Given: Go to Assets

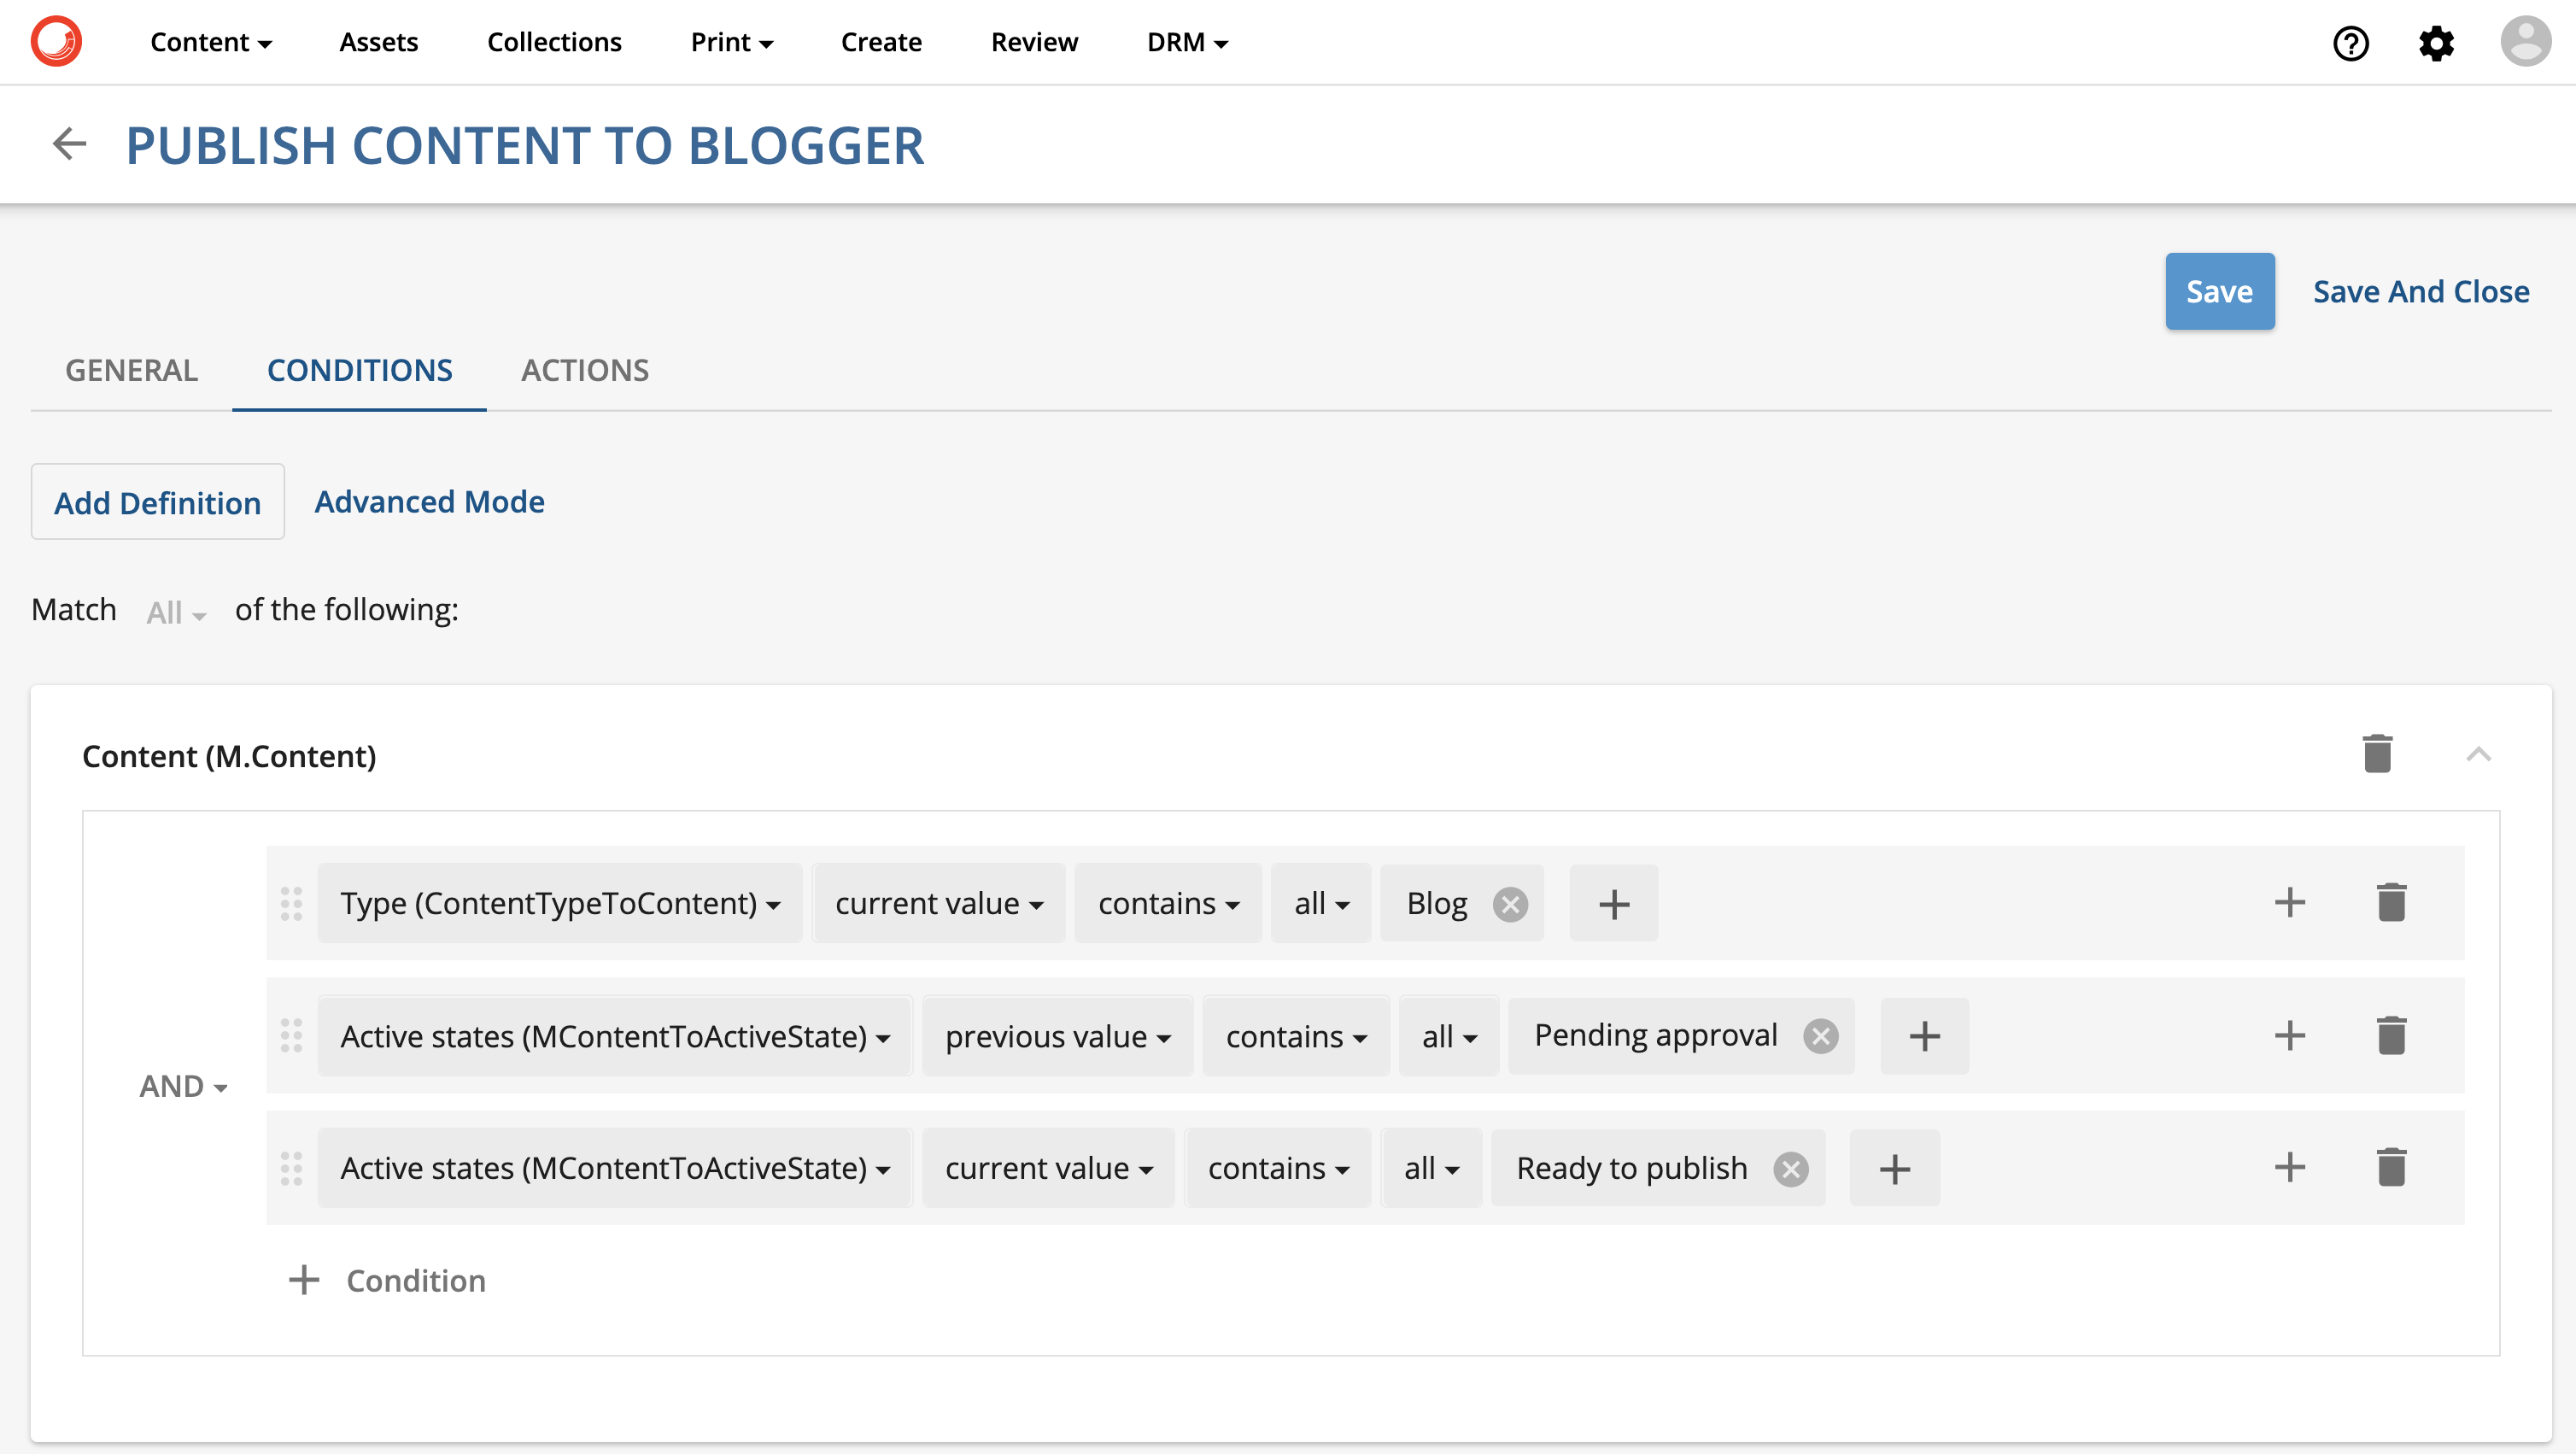Looking at the screenshot, I should 378,42.
